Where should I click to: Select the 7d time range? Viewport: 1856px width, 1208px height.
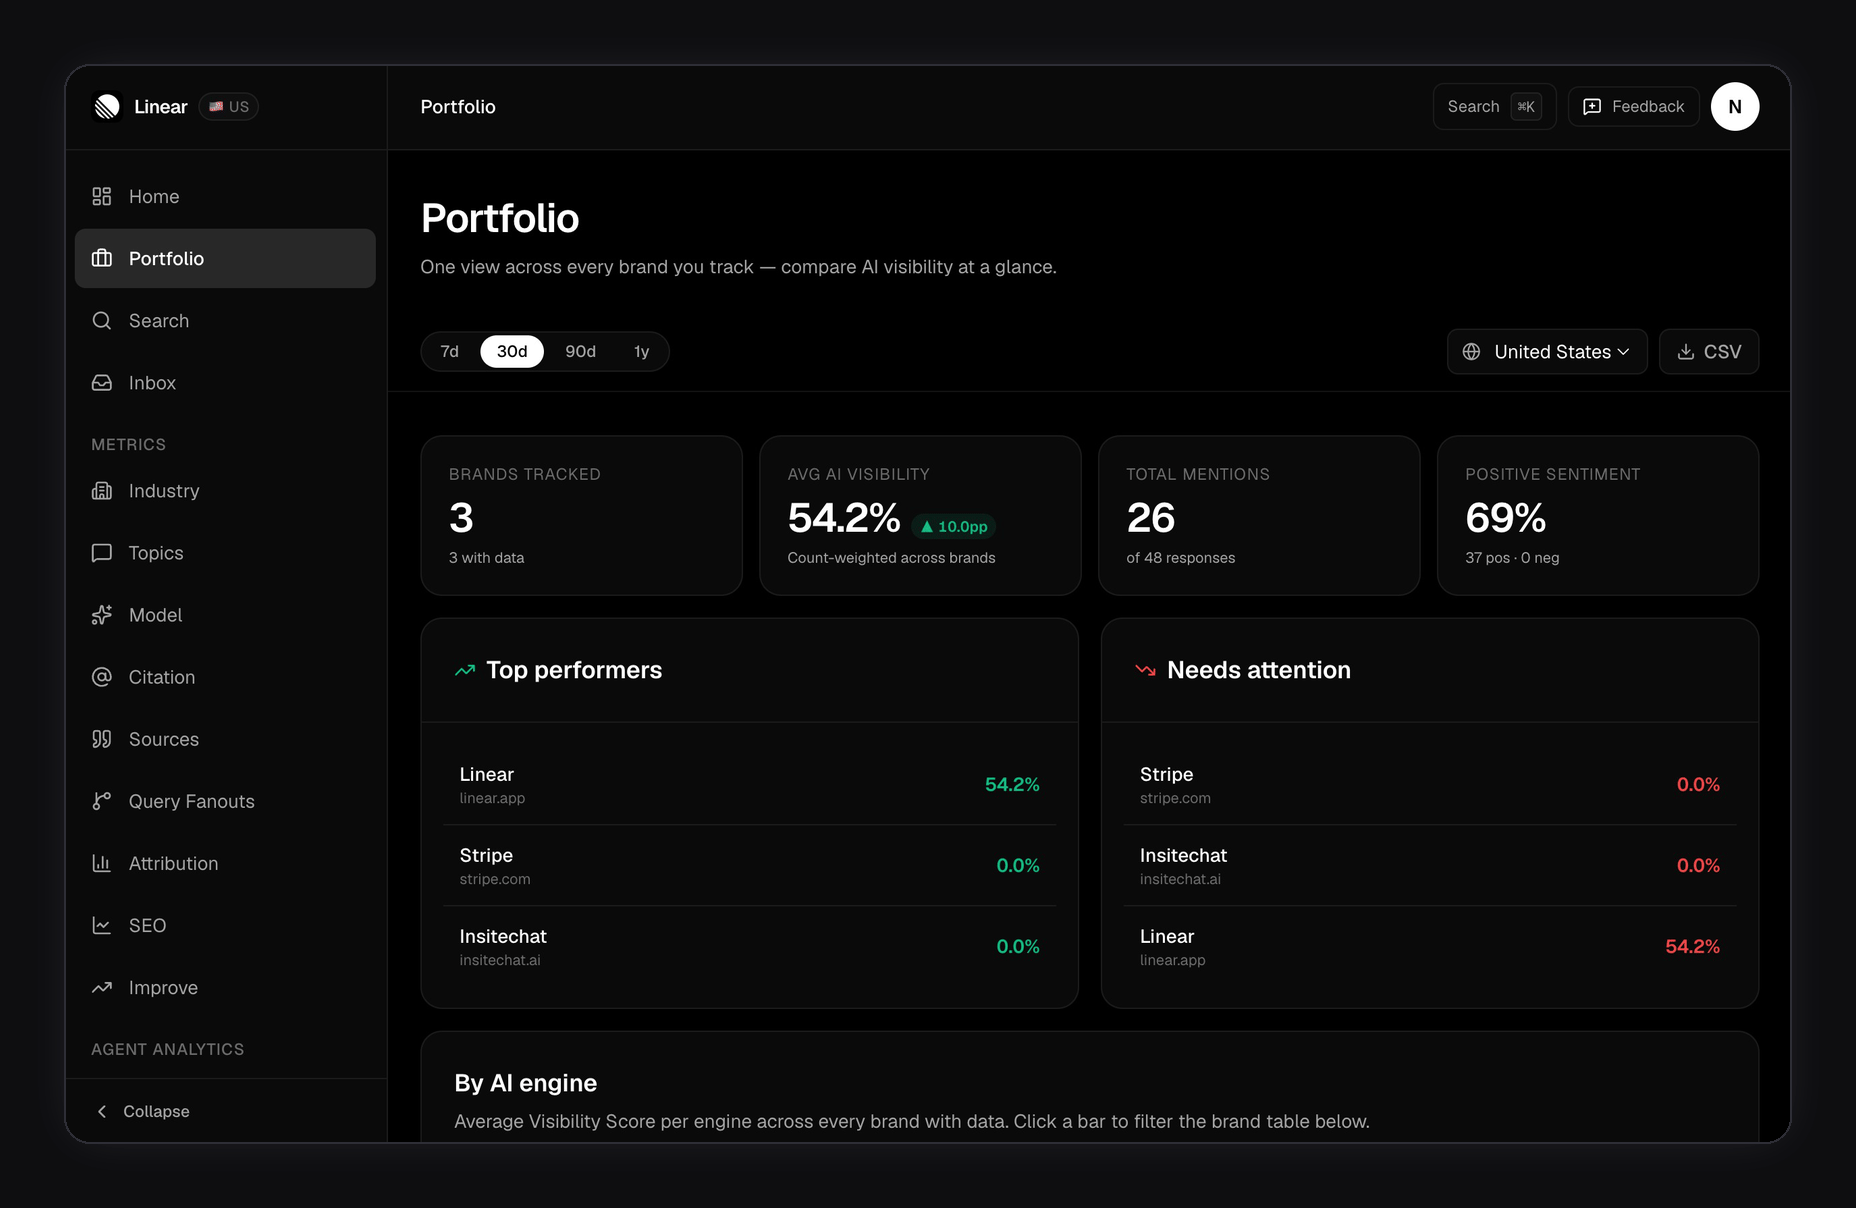(x=450, y=351)
